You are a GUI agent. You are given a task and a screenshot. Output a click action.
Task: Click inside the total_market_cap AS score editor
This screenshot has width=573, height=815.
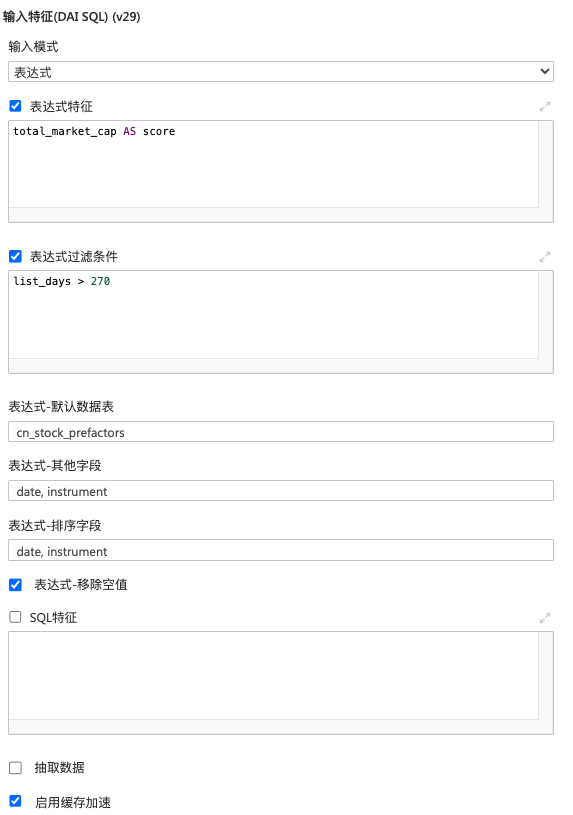[274, 164]
